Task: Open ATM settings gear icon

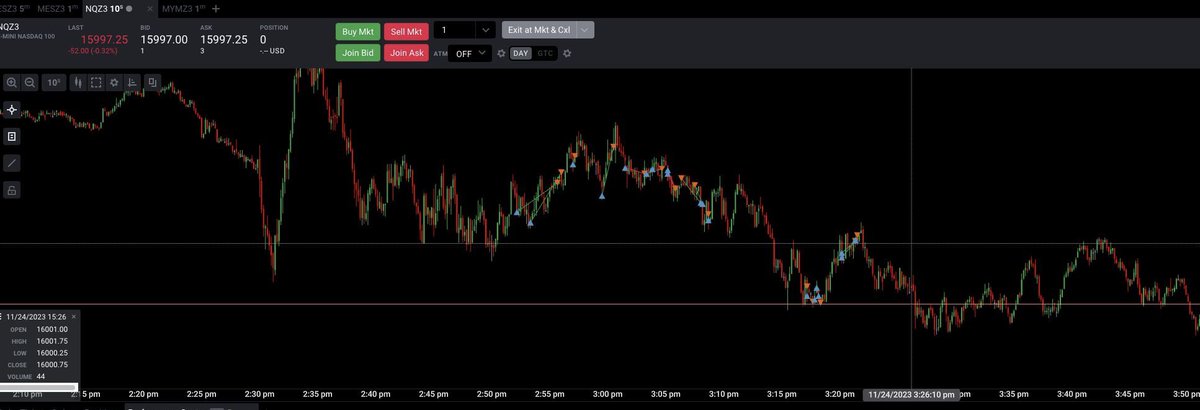Action: click(502, 53)
